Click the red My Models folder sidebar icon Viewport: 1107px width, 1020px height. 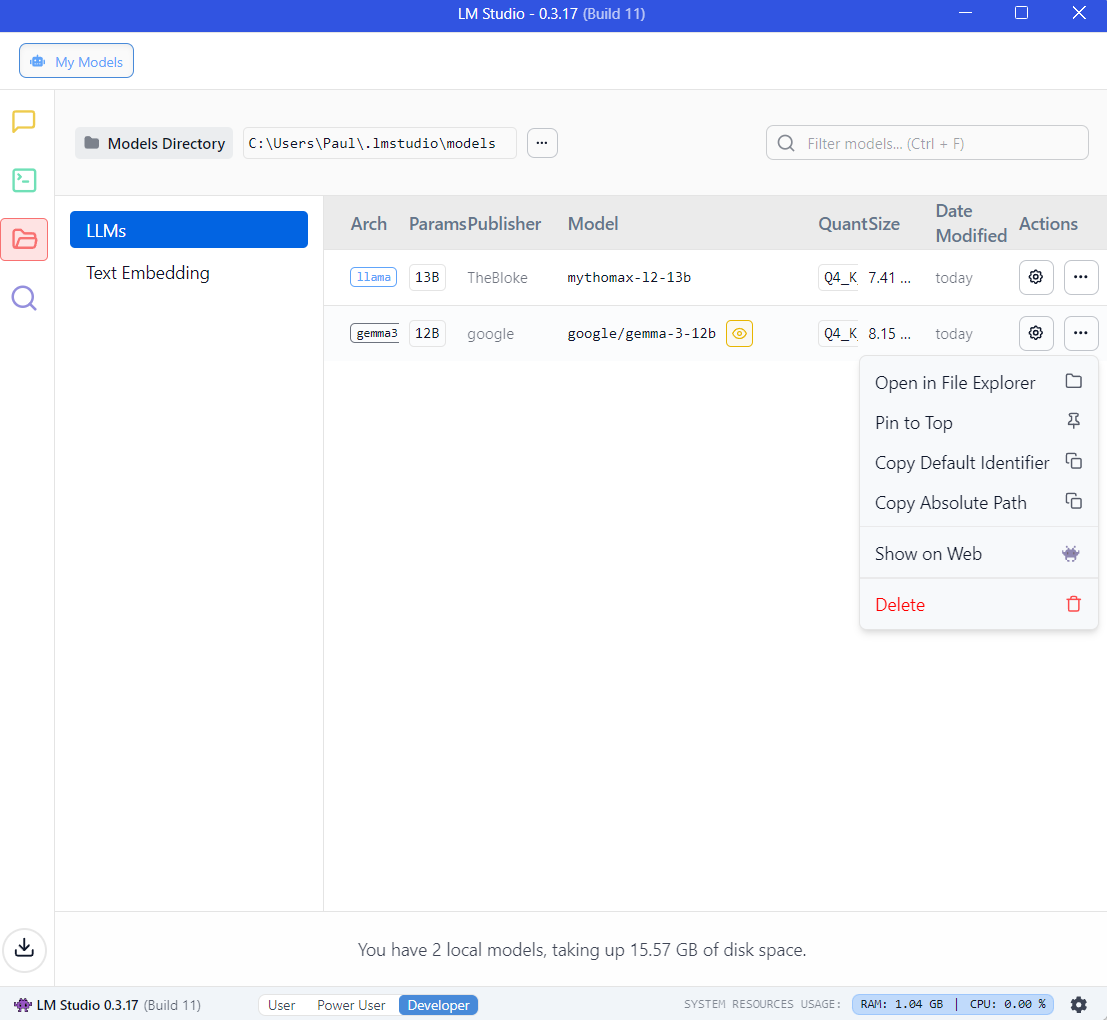tap(24, 239)
